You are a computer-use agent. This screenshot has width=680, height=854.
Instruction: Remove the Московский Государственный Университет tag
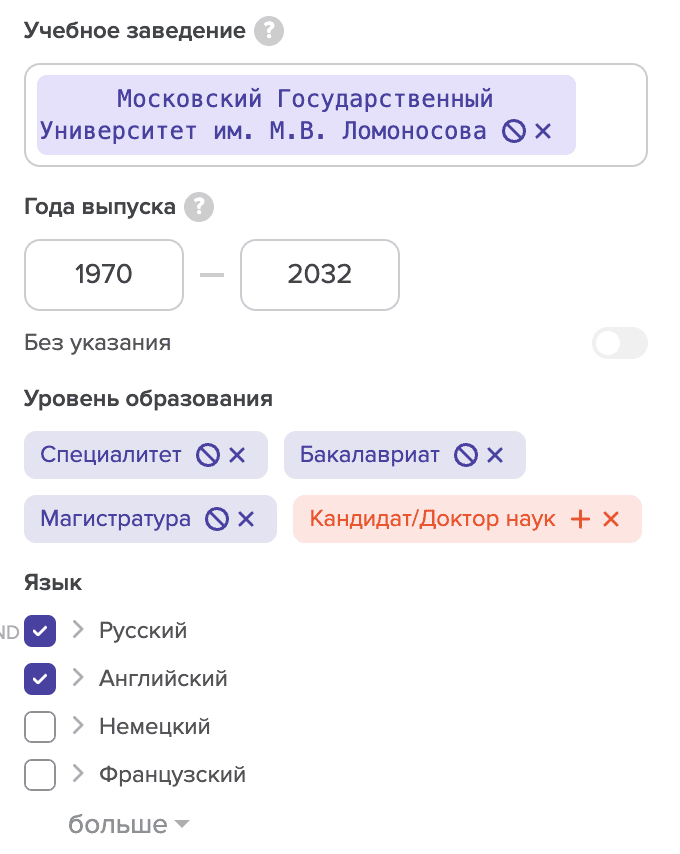543,131
